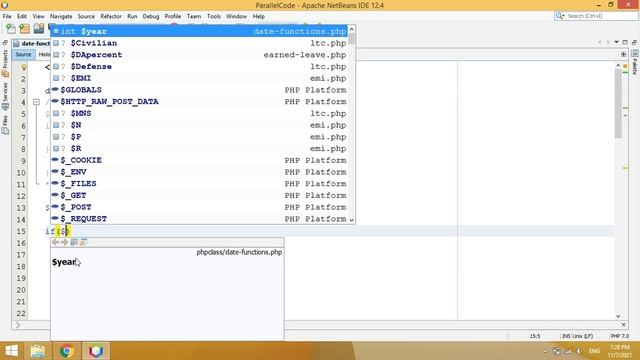Select $Civilian from completion list
This screenshot has width=640, height=360.
pyautogui.click(x=200, y=43)
